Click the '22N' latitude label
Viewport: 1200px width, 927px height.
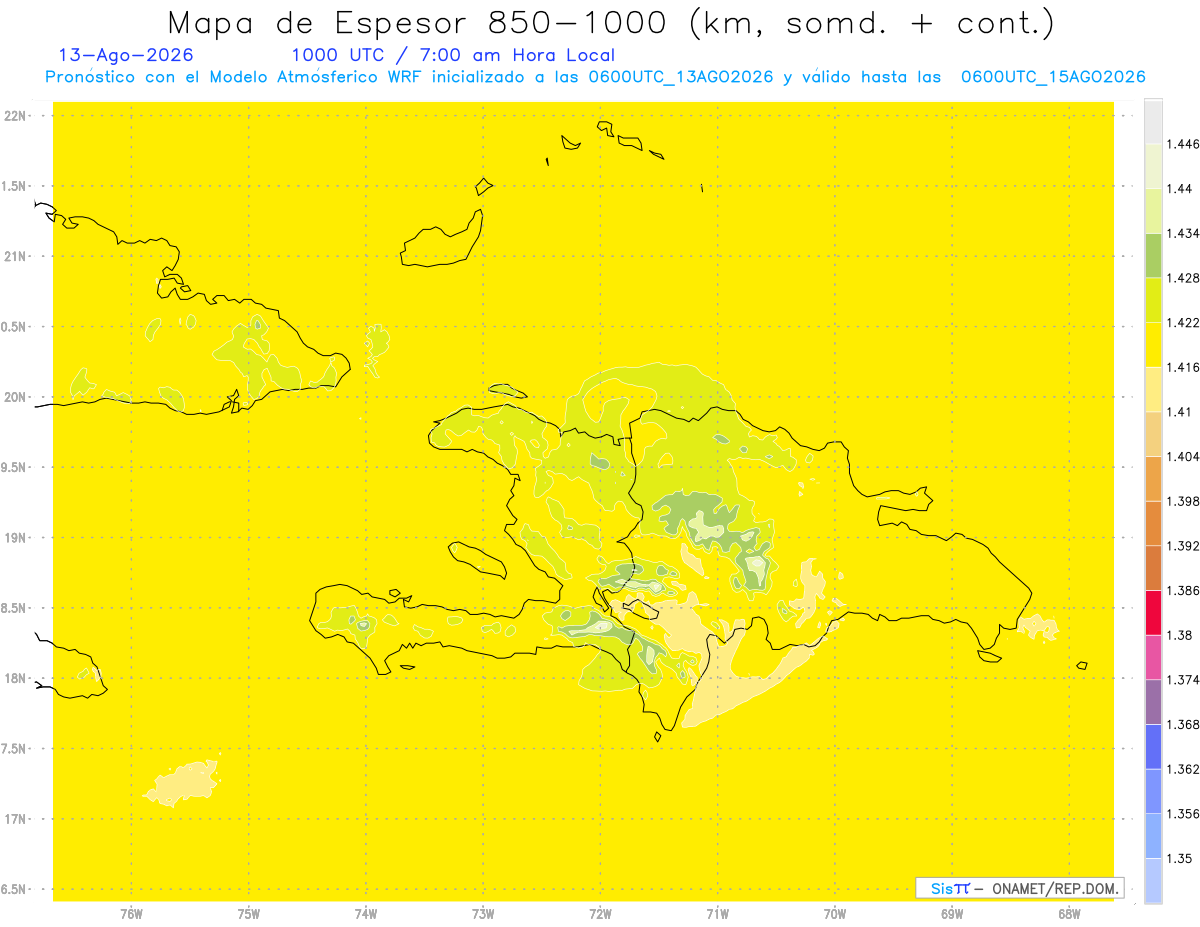[17, 116]
